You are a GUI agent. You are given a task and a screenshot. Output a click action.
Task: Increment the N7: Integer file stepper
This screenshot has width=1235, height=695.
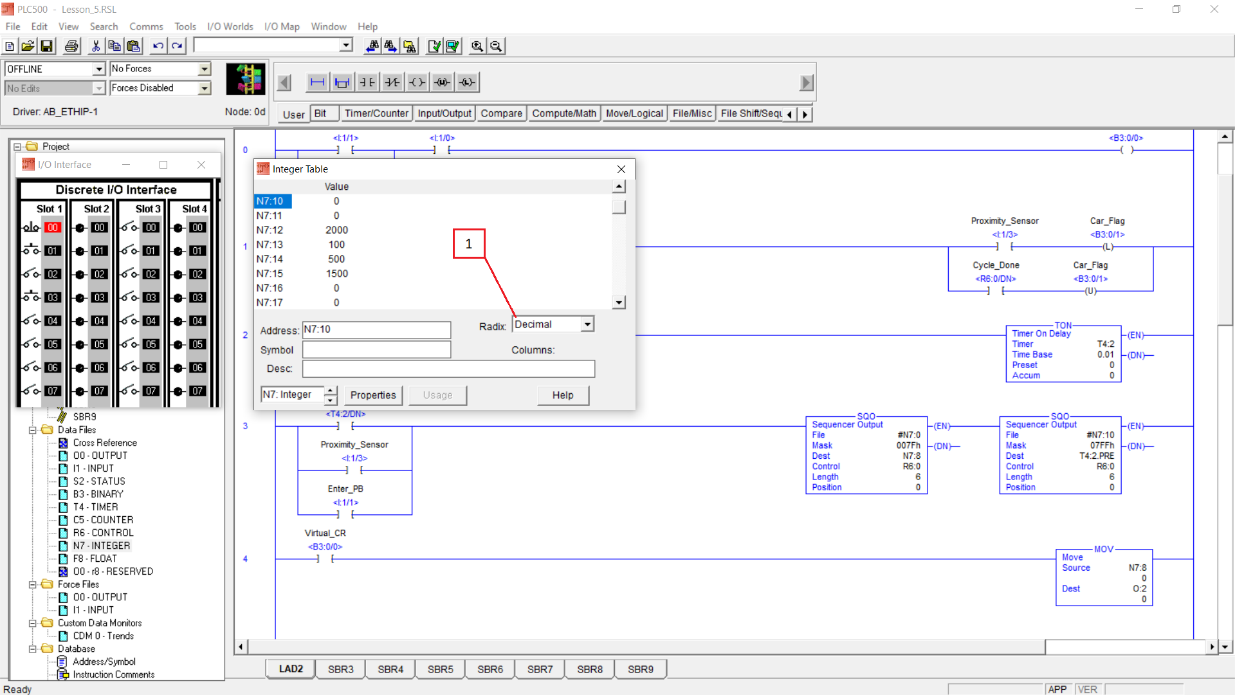click(x=331, y=390)
